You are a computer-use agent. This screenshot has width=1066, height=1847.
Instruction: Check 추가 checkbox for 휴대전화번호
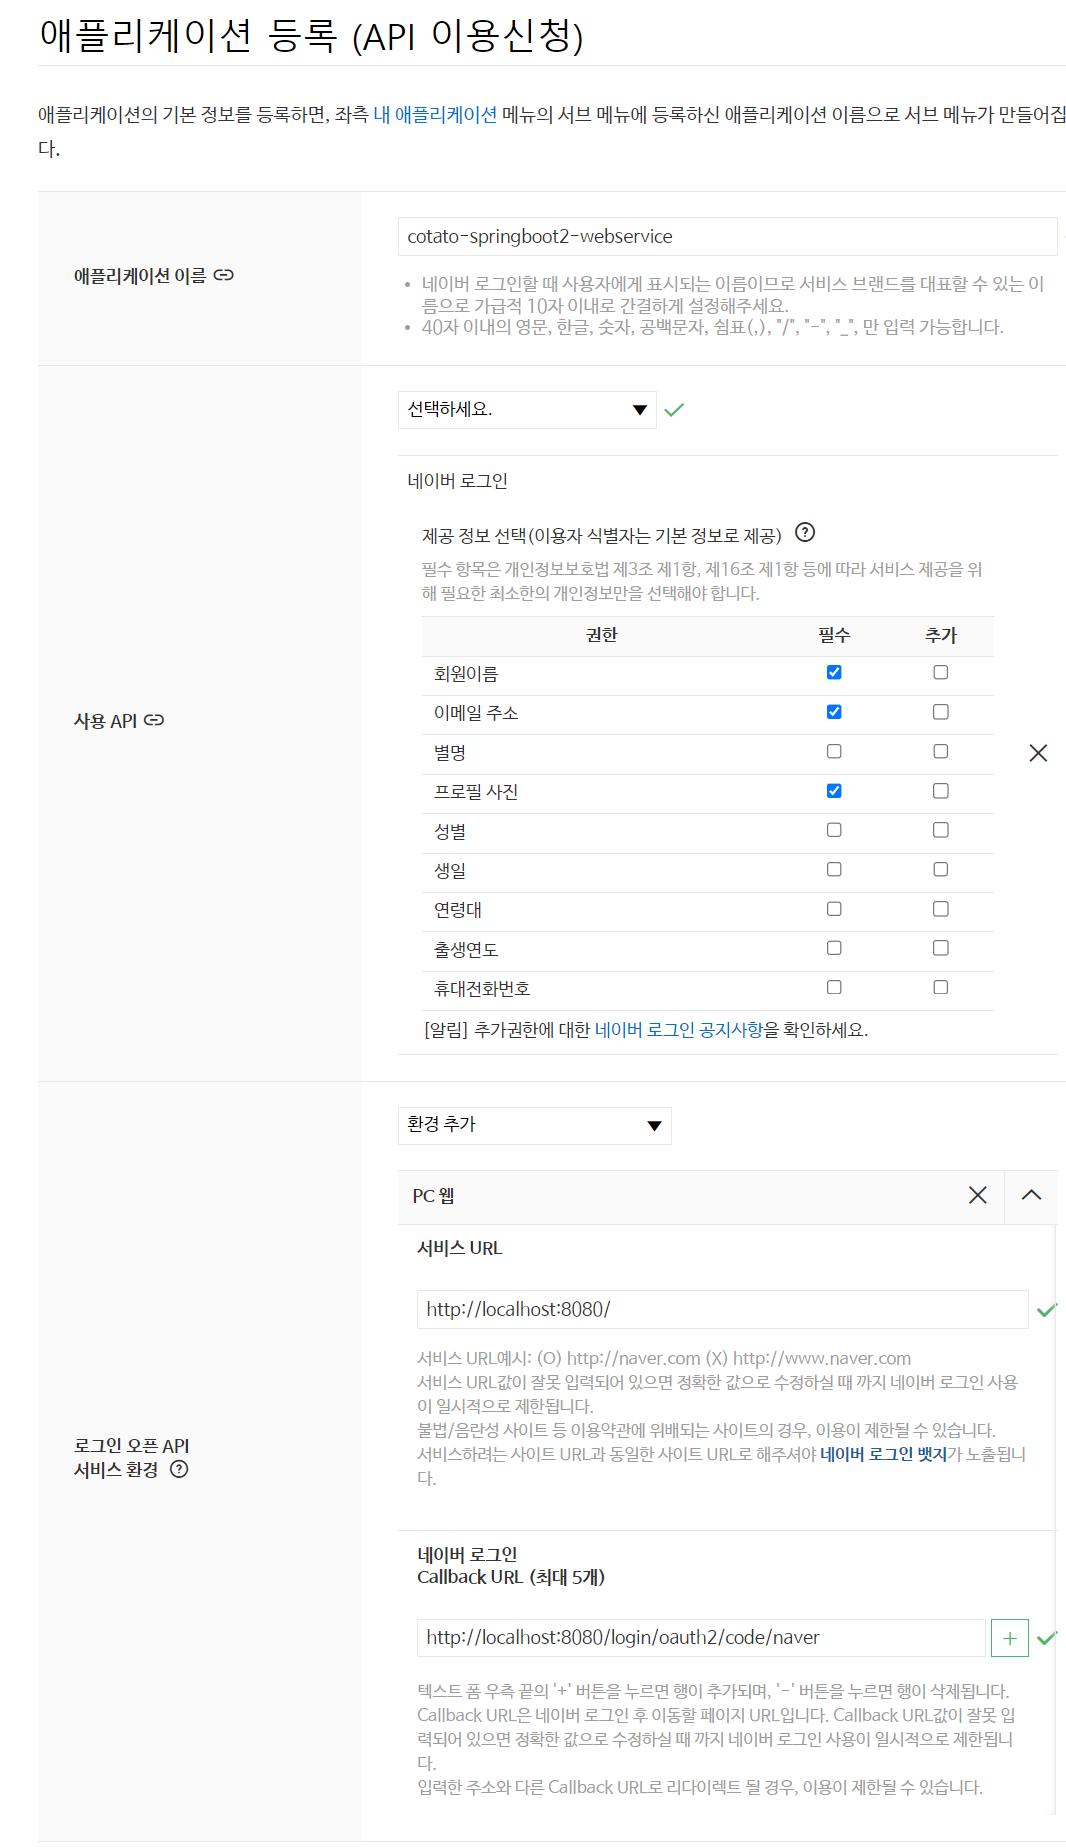point(941,987)
